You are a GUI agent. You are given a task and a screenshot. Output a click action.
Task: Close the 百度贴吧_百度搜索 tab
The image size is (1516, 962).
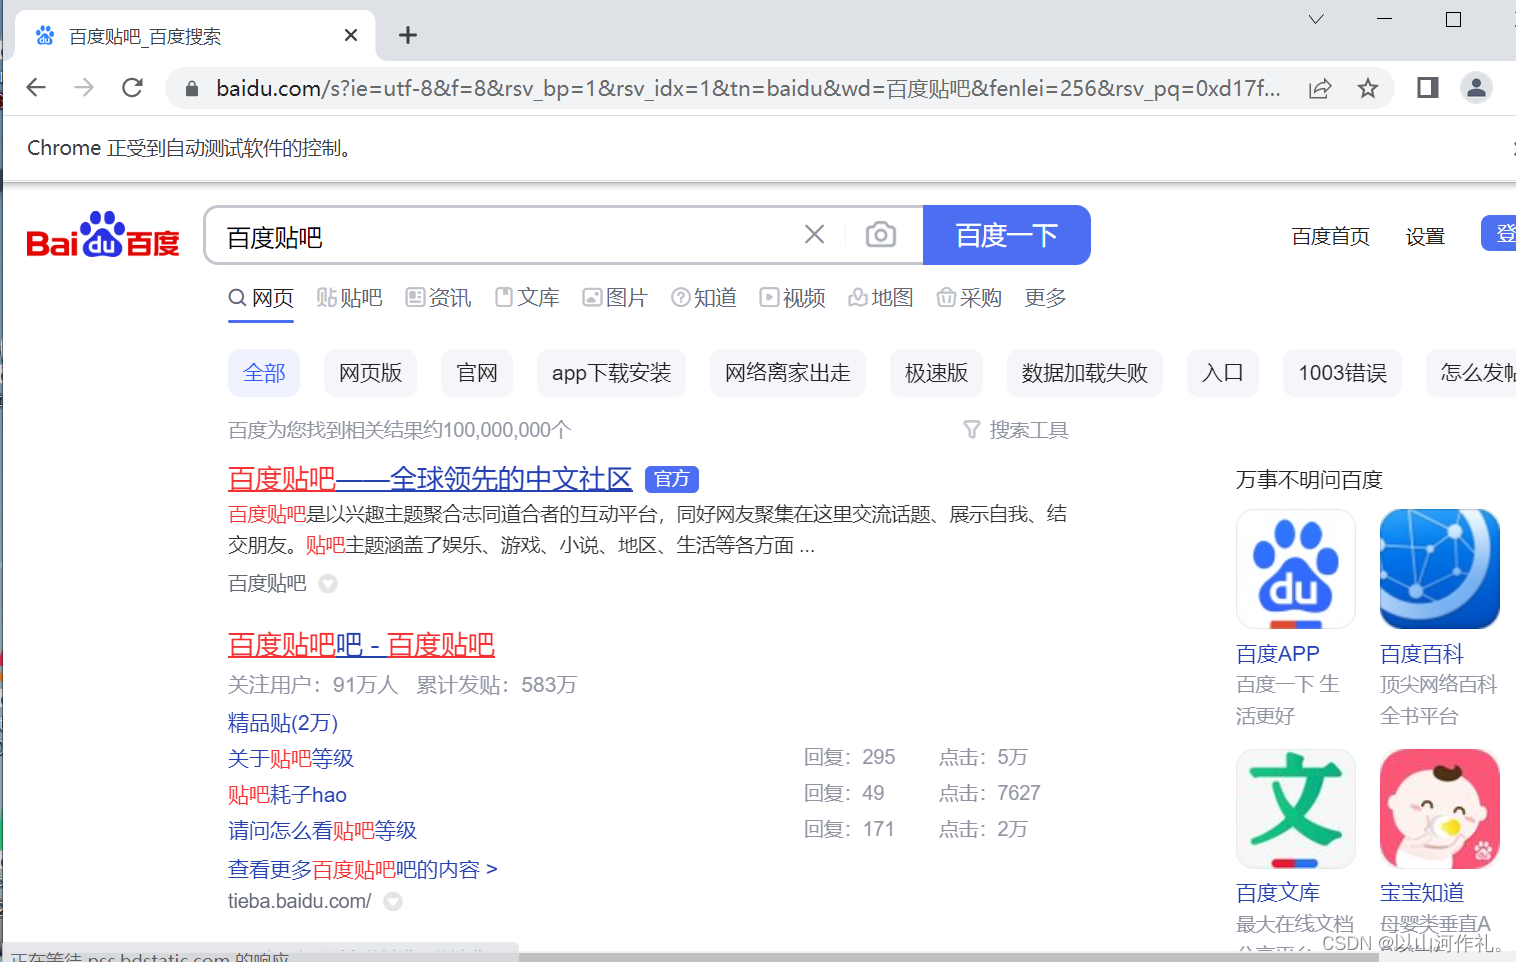[x=351, y=36]
